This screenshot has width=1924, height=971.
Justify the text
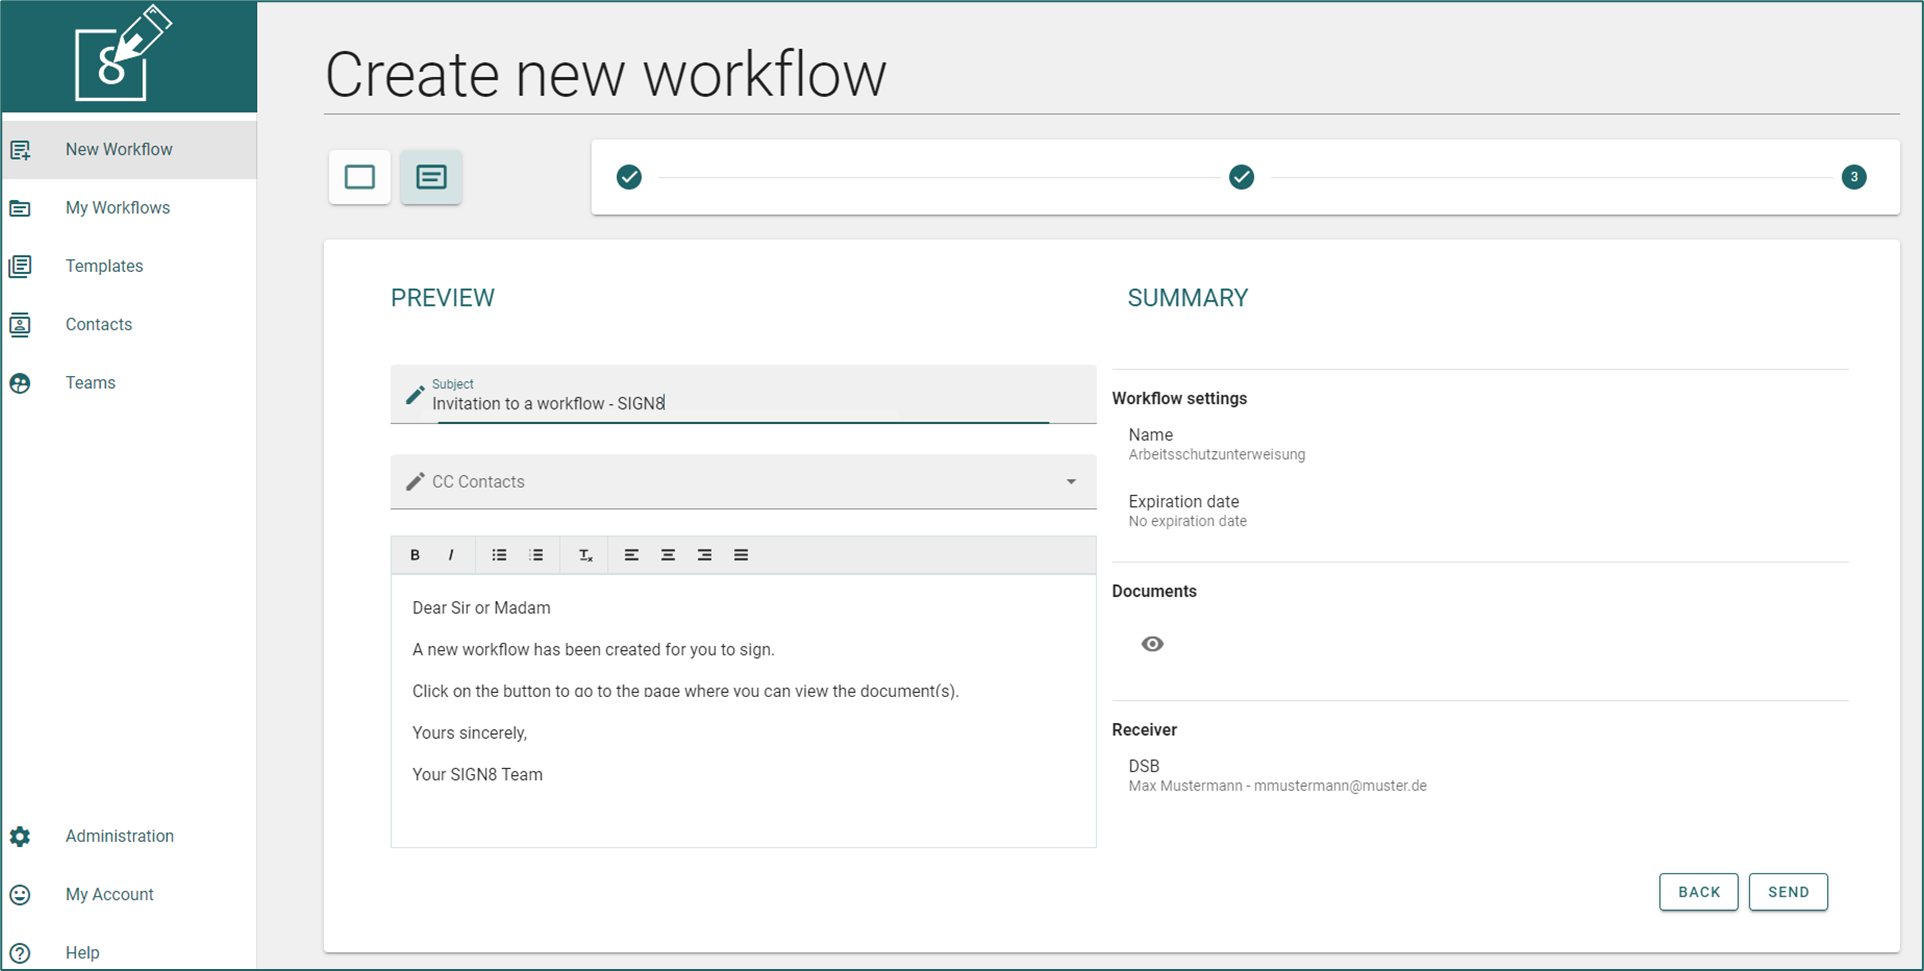741,555
